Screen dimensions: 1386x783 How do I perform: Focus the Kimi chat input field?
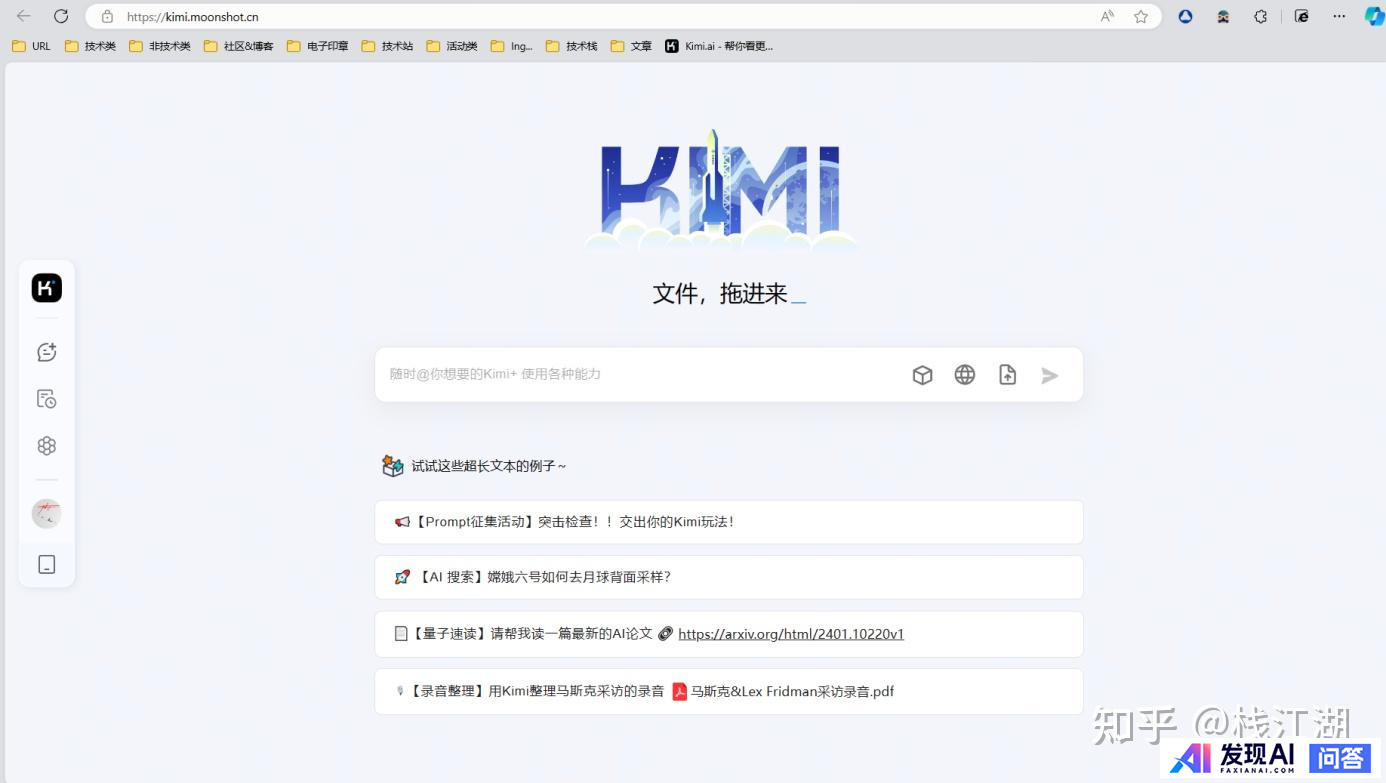pyautogui.click(x=640, y=374)
